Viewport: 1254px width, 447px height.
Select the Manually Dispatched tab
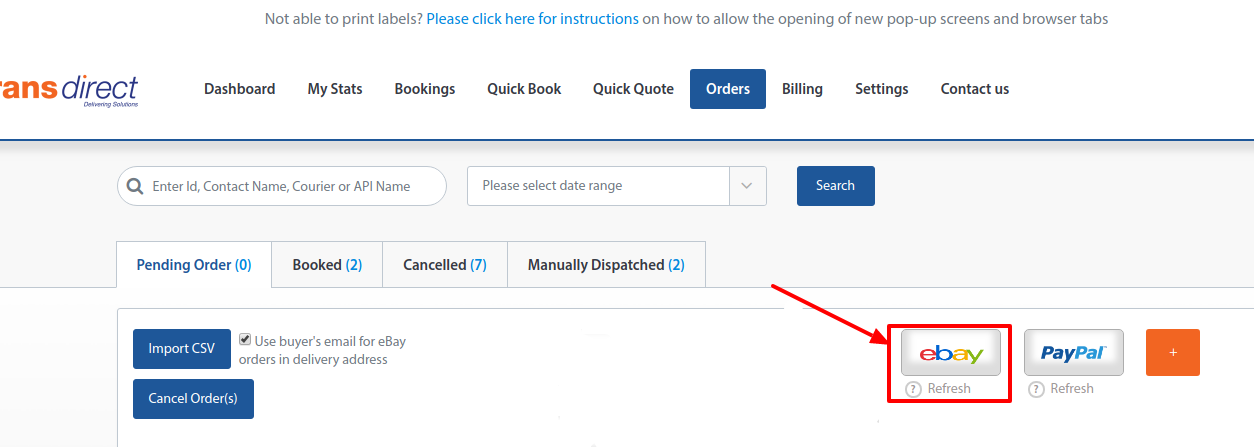(606, 265)
